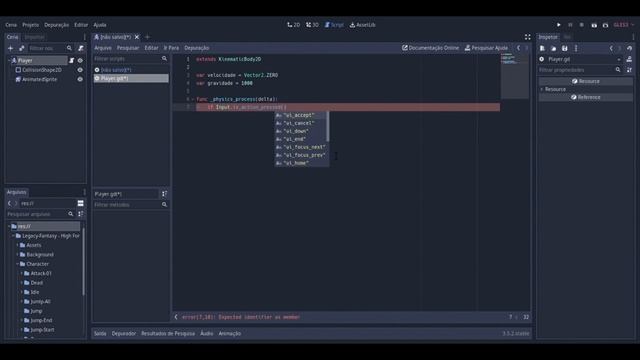Collapse script panel arrow beside error
This screenshot has height=360, width=640.
pos(176,317)
